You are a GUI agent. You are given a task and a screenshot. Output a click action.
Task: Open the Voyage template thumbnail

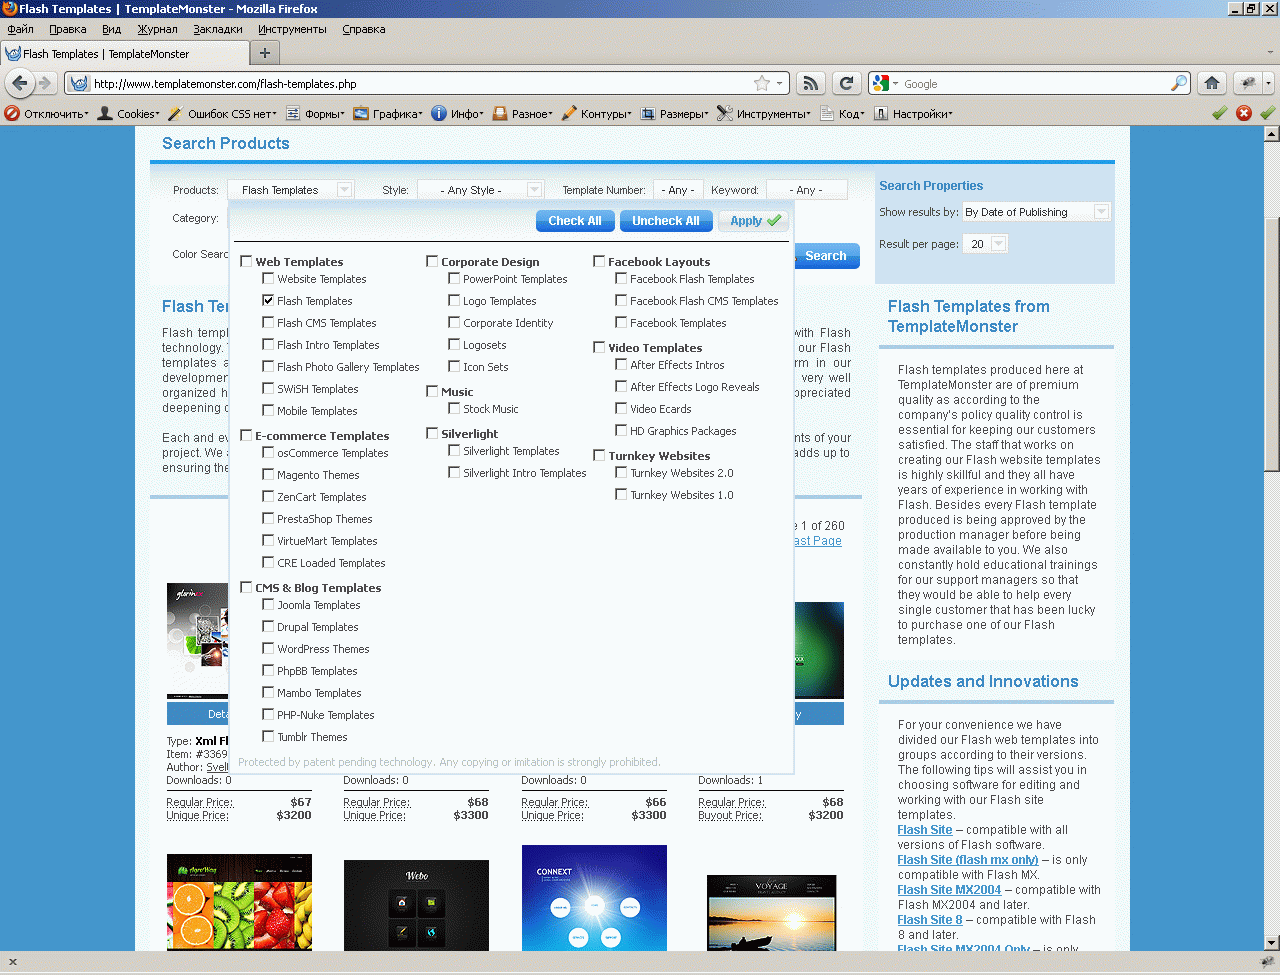[771, 913]
